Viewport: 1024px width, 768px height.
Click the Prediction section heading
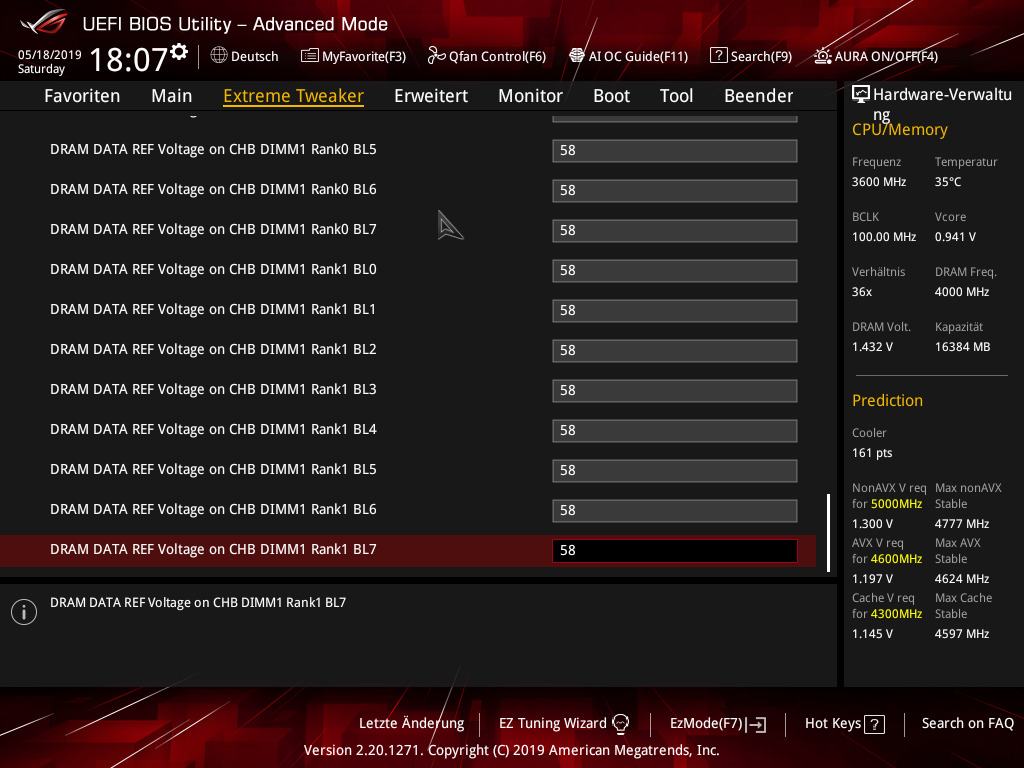point(888,400)
